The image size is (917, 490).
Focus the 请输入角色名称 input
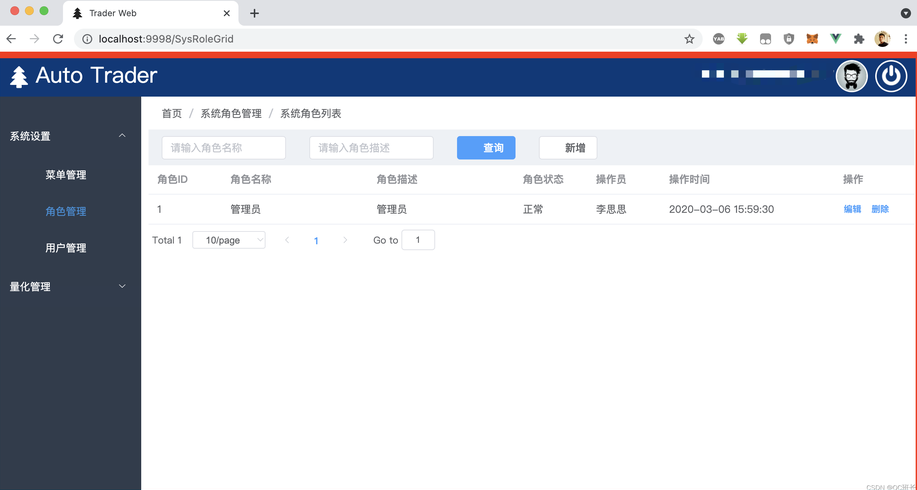[223, 148]
